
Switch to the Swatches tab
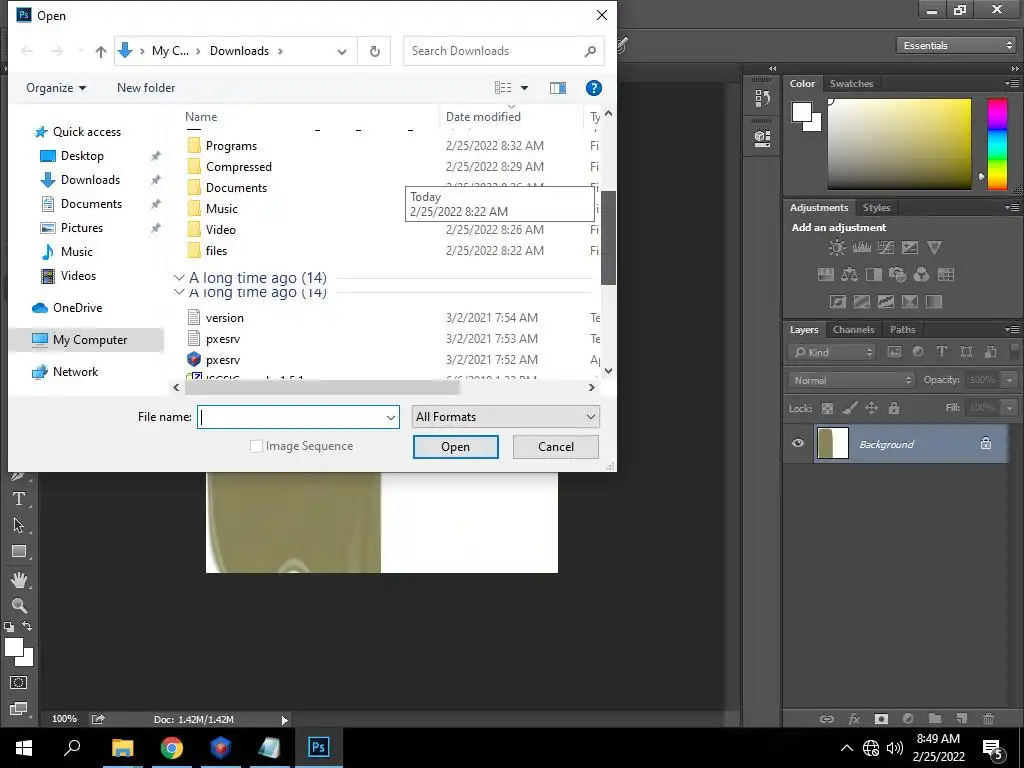(x=851, y=84)
